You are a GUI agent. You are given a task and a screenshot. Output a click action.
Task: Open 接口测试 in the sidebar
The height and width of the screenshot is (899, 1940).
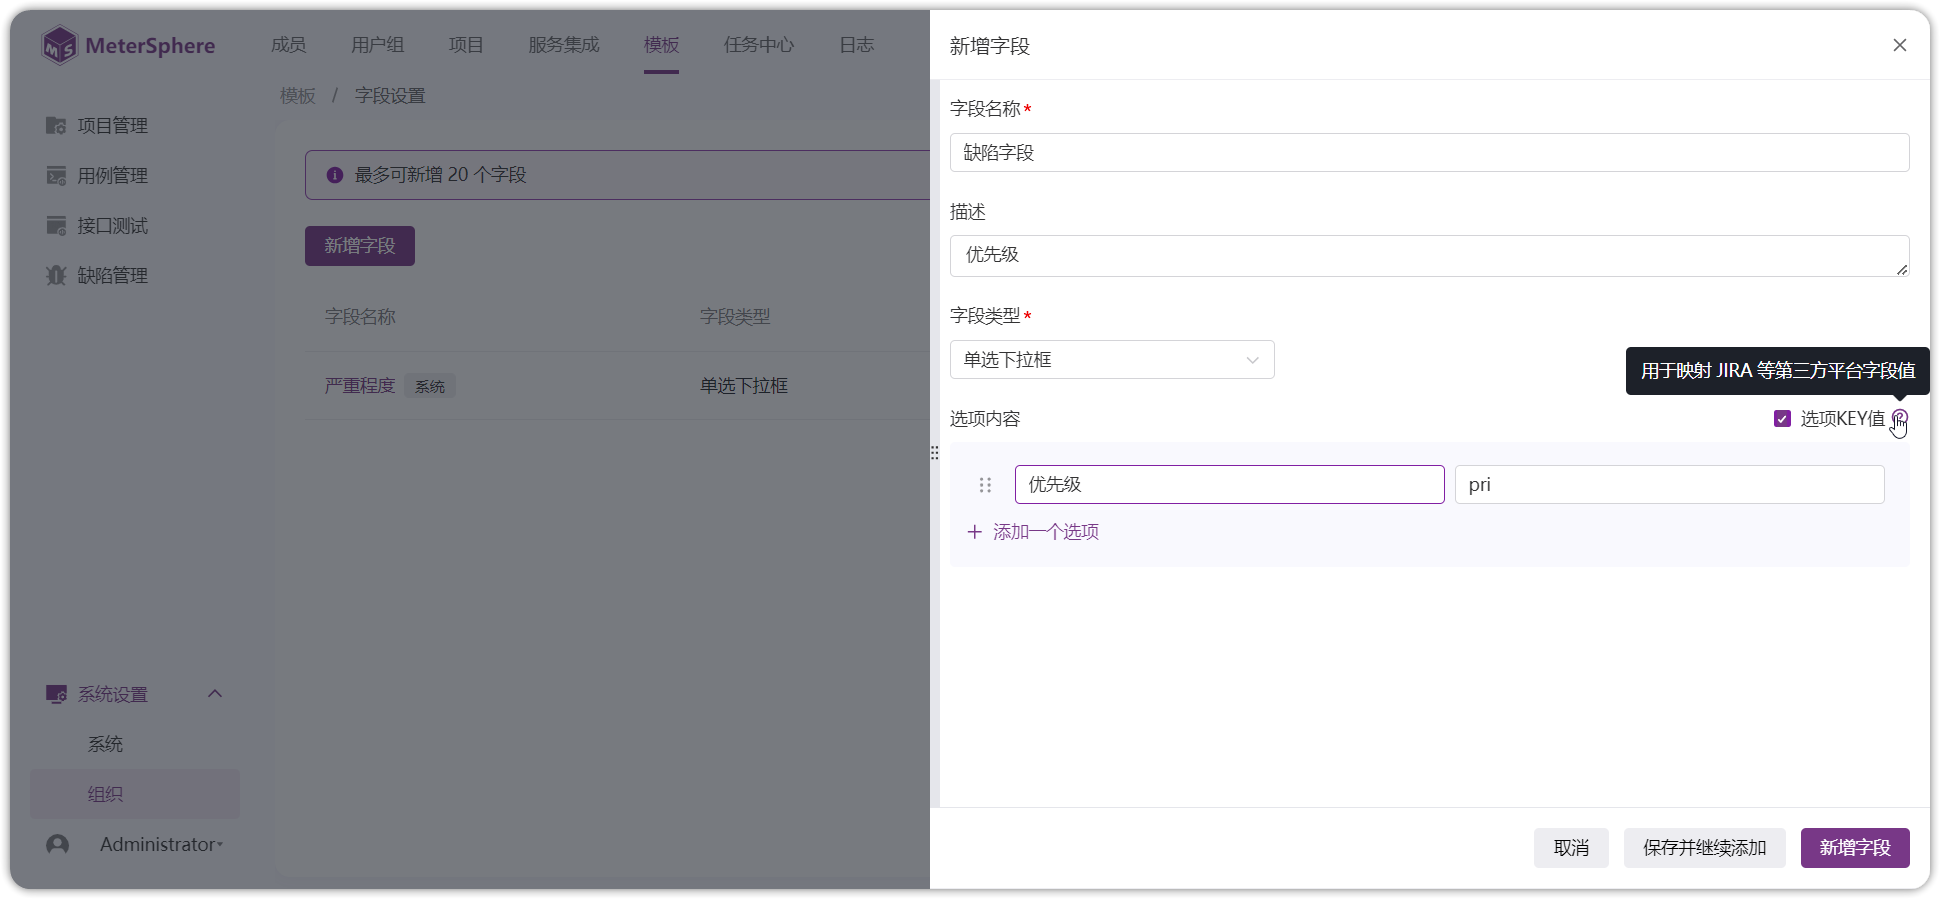tap(97, 225)
